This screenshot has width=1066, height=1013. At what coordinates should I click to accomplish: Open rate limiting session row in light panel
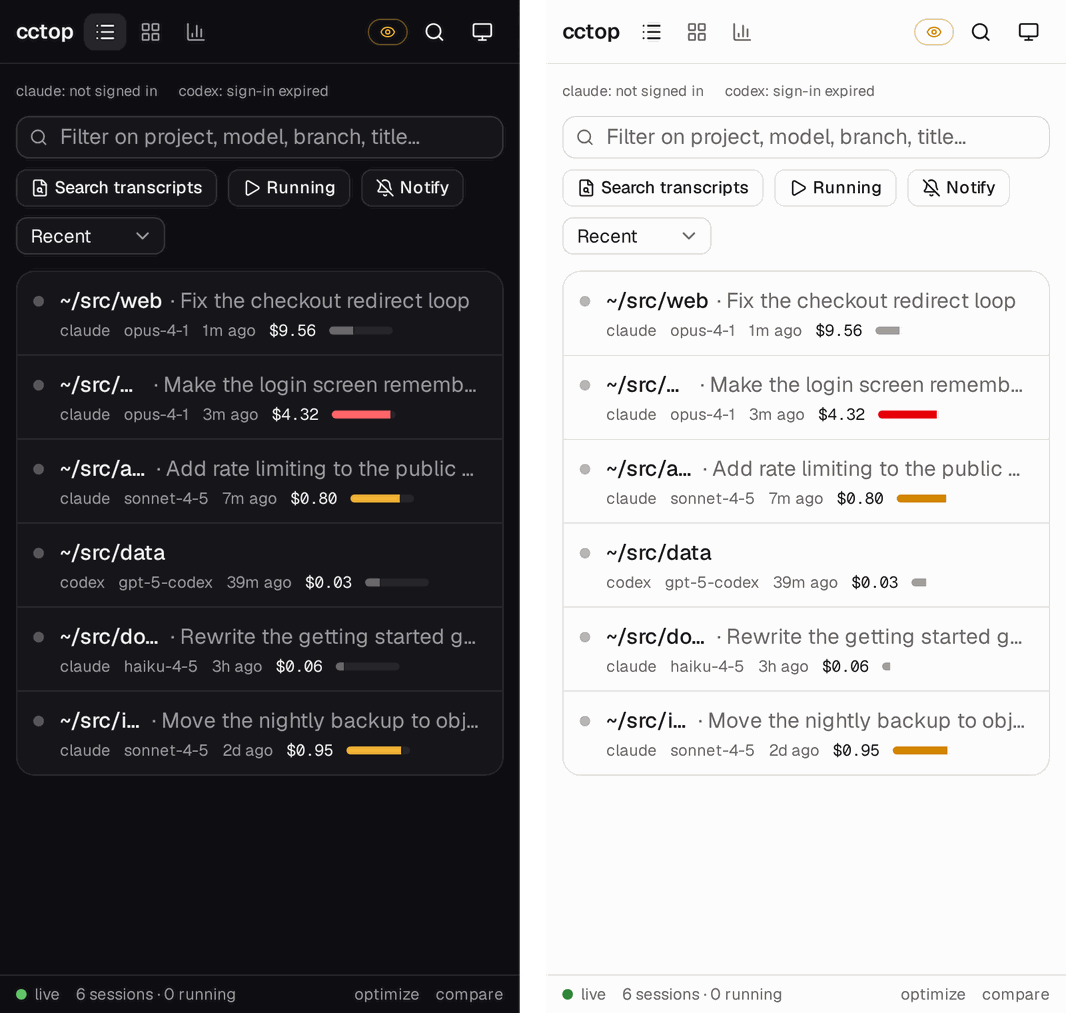click(x=806, y=481)
